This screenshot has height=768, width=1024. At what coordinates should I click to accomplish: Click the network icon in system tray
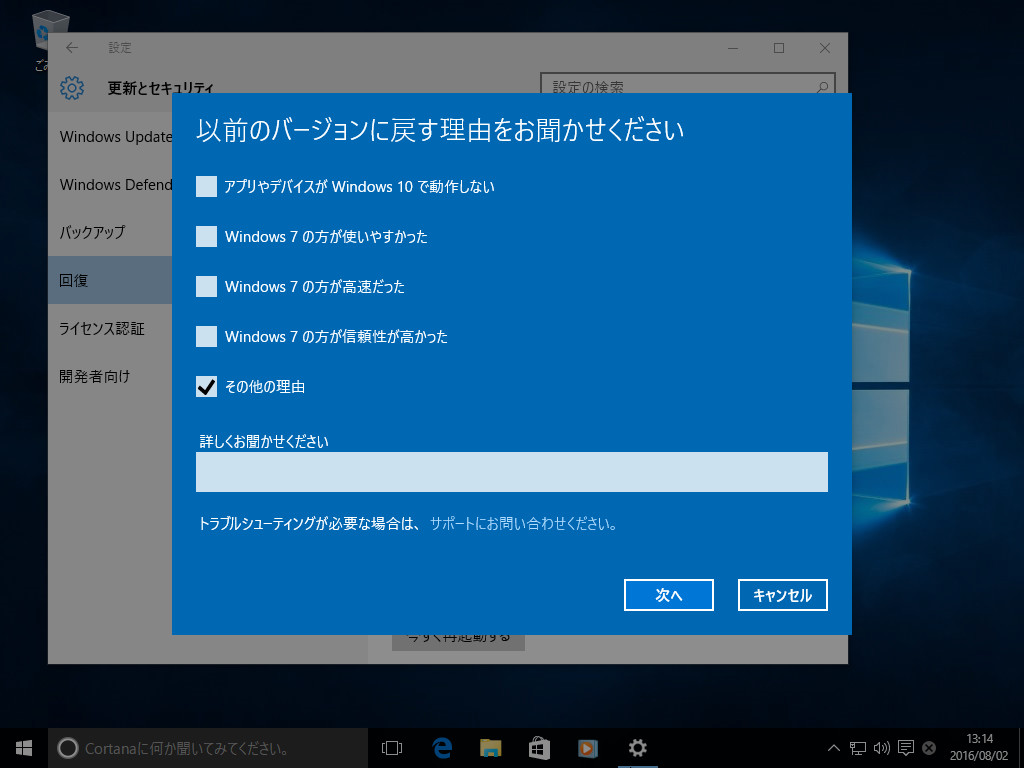click(857, 748)
